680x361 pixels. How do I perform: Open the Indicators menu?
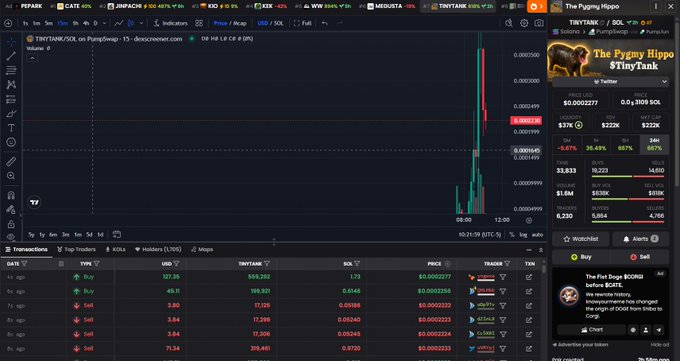click(x=170, y=23)
